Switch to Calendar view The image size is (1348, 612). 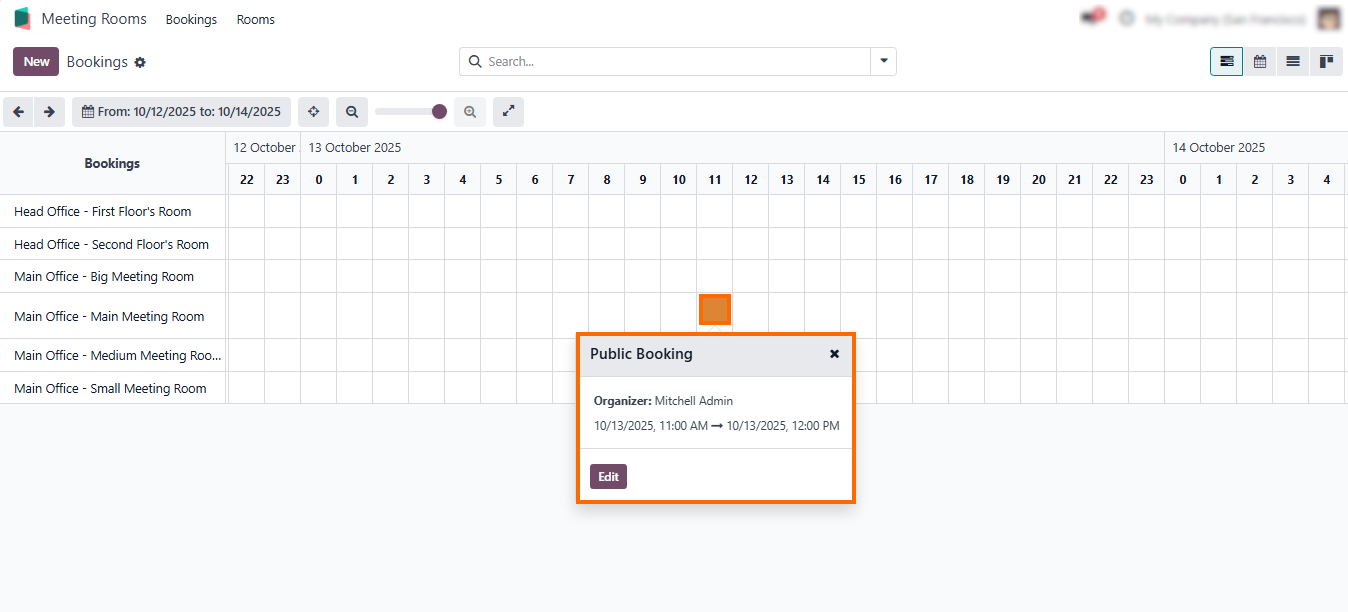tap(1260, 62)
